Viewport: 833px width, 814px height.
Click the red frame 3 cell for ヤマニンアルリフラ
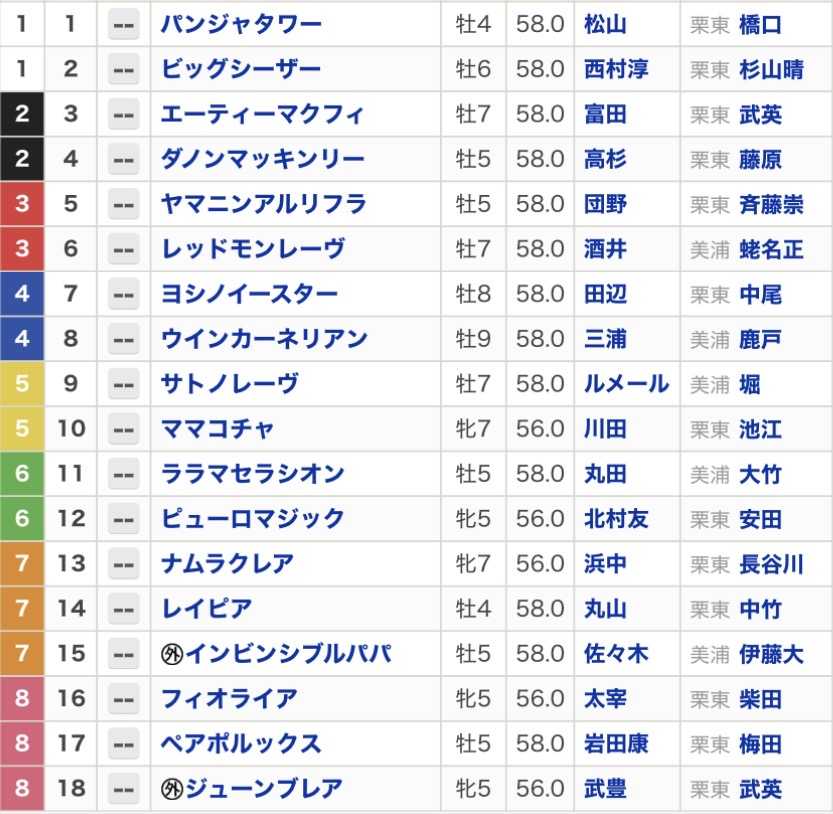(22, 204)
